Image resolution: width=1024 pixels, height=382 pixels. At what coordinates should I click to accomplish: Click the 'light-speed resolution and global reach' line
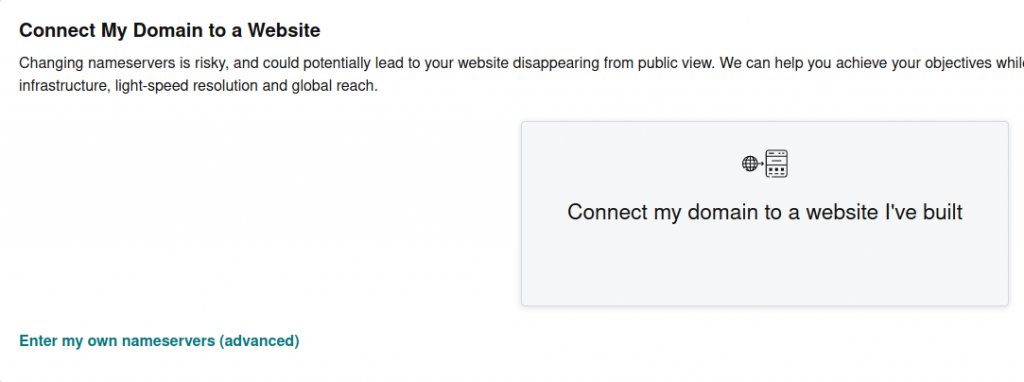tap(246, 86)
